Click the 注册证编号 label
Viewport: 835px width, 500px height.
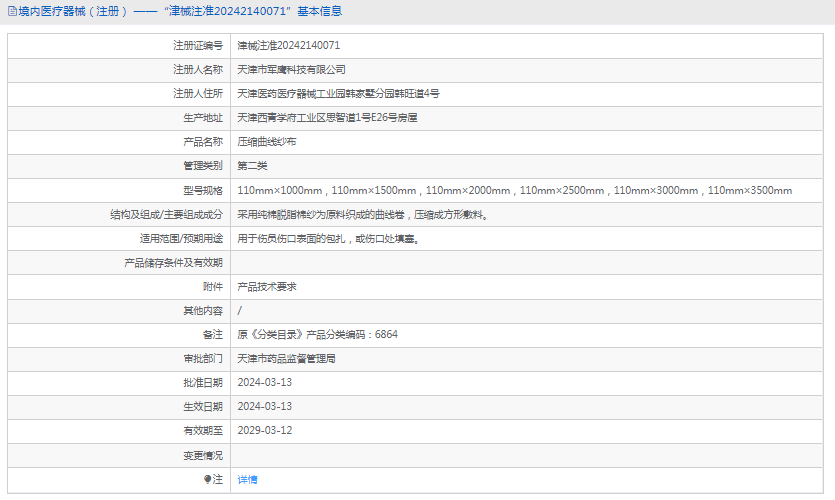coord(198,46)
